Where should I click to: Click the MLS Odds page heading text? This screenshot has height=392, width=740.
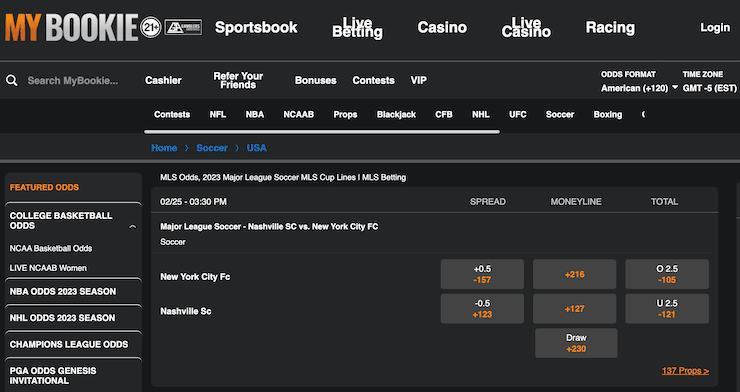(x=283, y=177)
